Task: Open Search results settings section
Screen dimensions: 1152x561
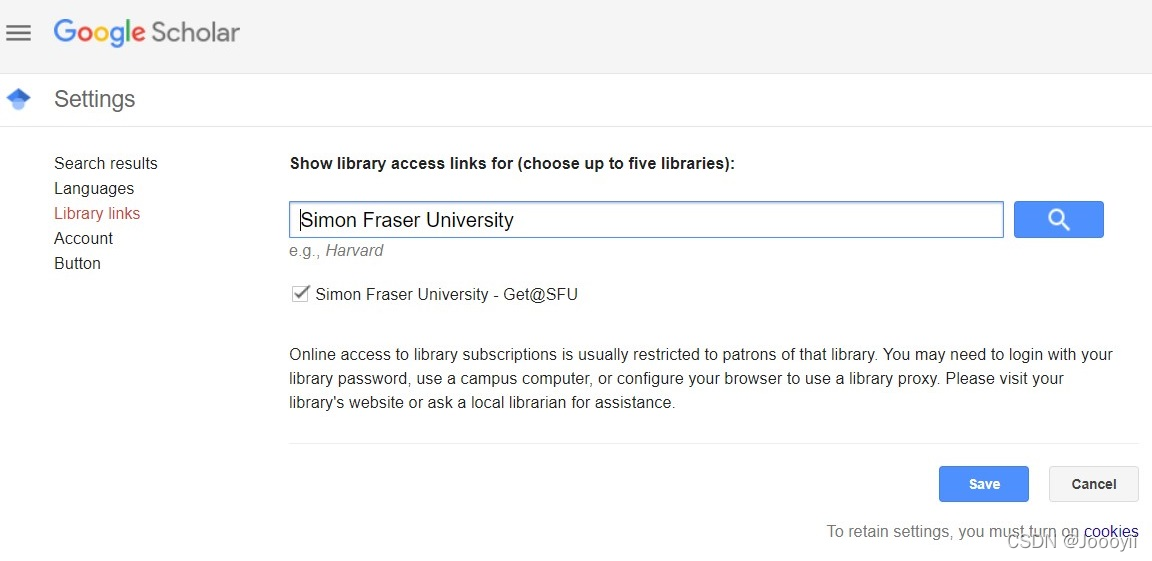Action: tap(106, 163)
